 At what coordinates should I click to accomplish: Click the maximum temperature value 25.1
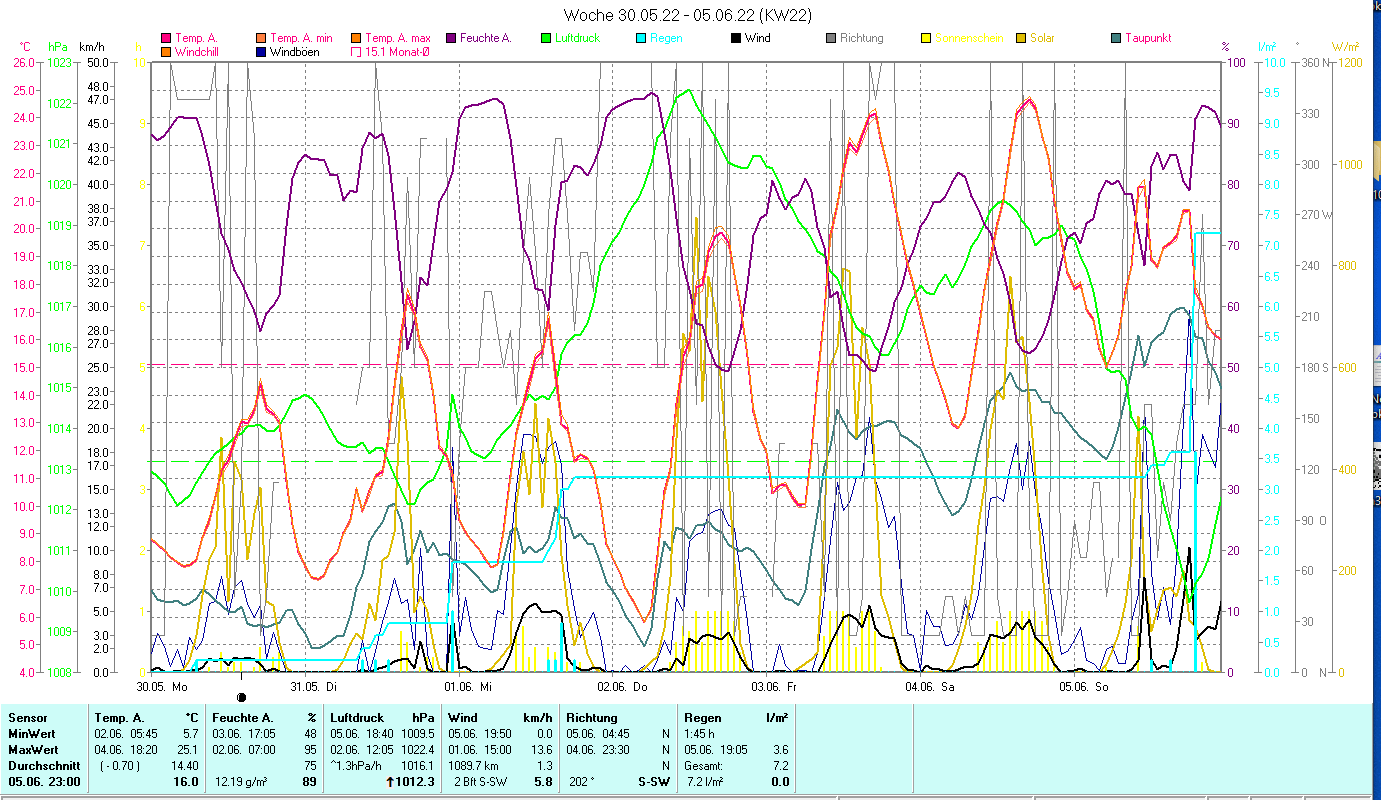pos(187,750)
